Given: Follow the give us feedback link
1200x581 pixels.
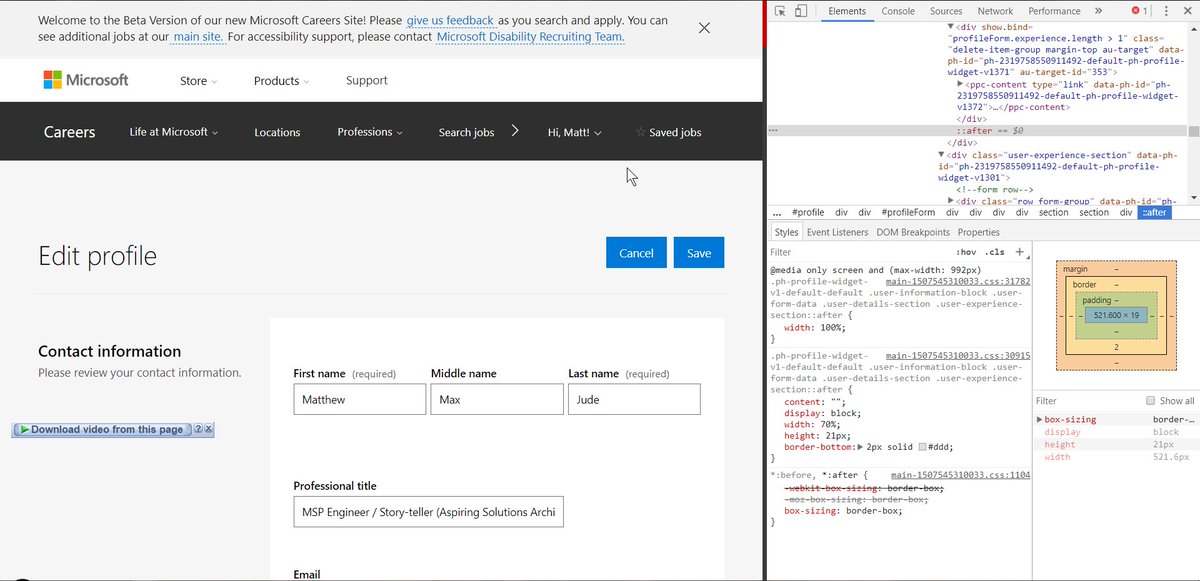Looking at the screenshot, I should pos(450,20).
